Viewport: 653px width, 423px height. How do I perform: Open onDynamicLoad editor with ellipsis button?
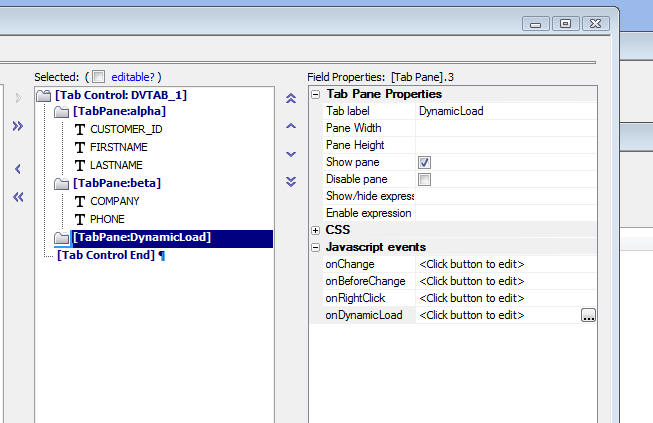[588, 315]
